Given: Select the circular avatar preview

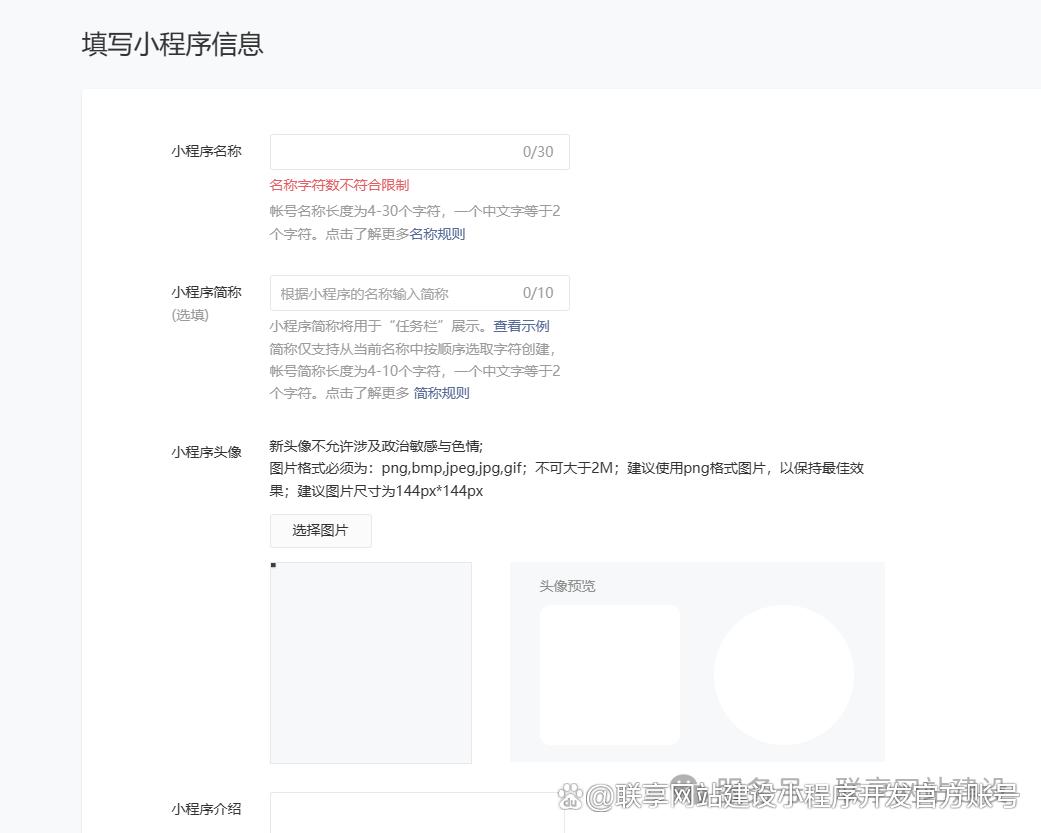Looking at the screenshot, I should click(x=783, y=675).
